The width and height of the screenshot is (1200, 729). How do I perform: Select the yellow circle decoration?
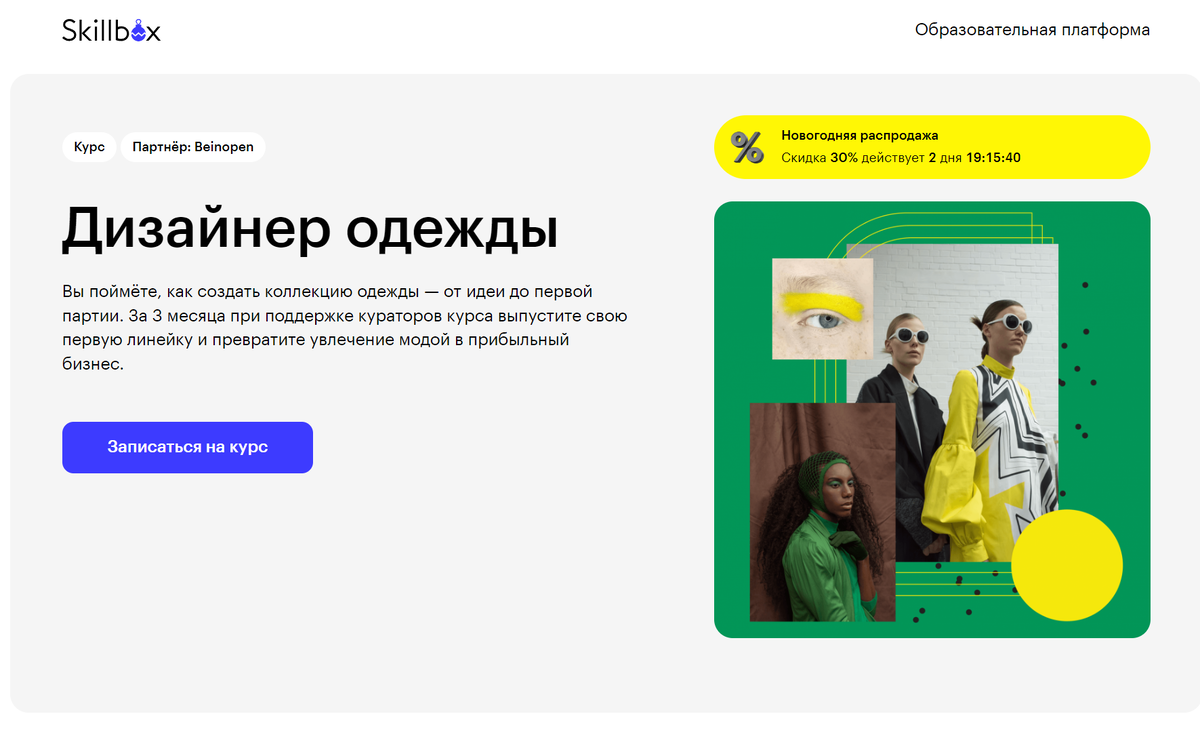coord(1067,565)
